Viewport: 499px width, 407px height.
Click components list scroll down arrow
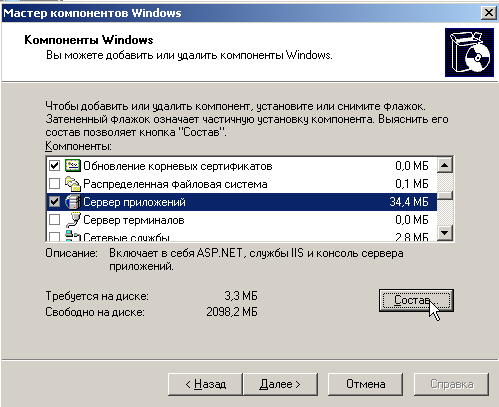(x=445, y=232)
